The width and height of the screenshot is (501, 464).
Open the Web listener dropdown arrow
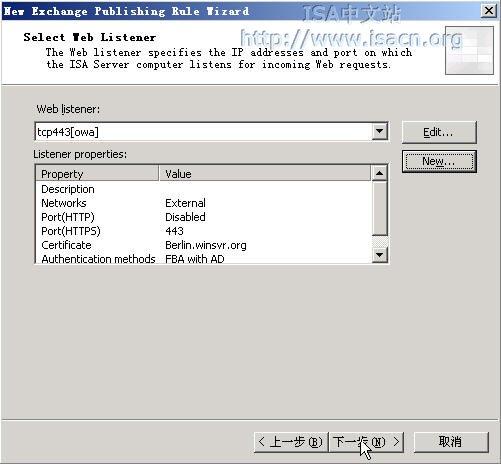(379, 132)
